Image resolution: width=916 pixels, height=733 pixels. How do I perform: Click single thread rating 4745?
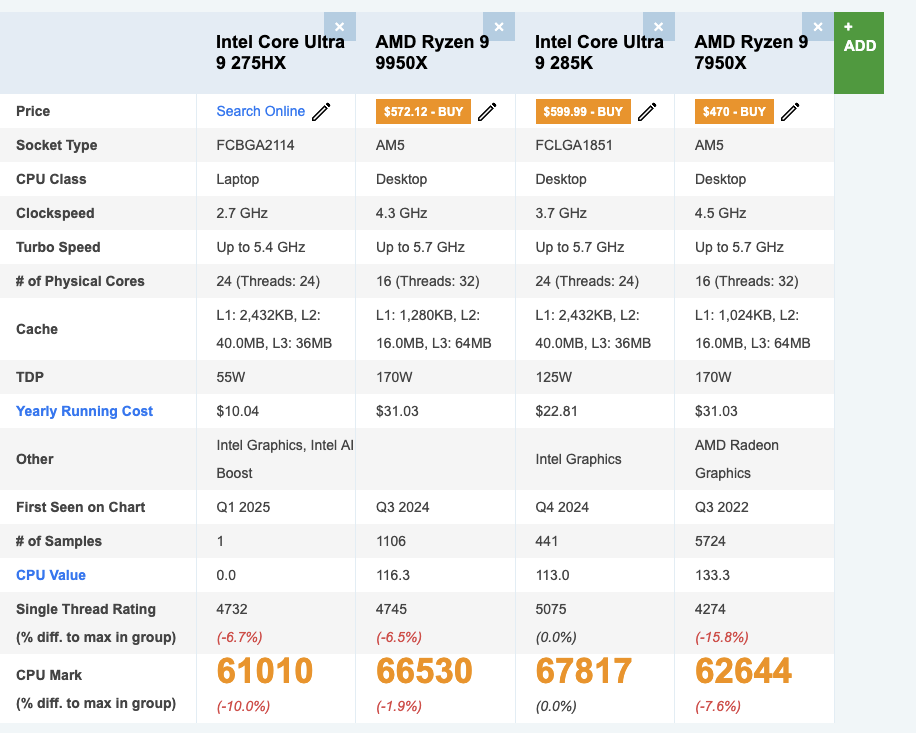(391, 609)
